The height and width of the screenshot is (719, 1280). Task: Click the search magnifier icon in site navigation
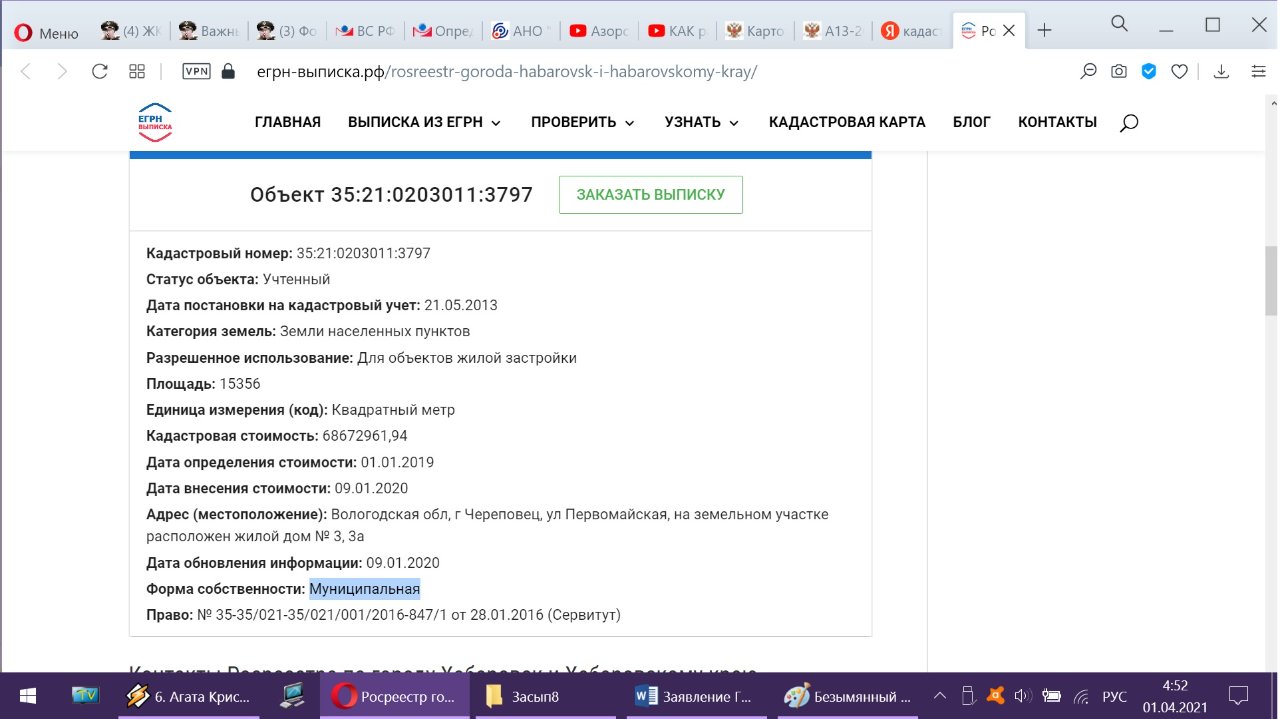(x=1129, y=123)
